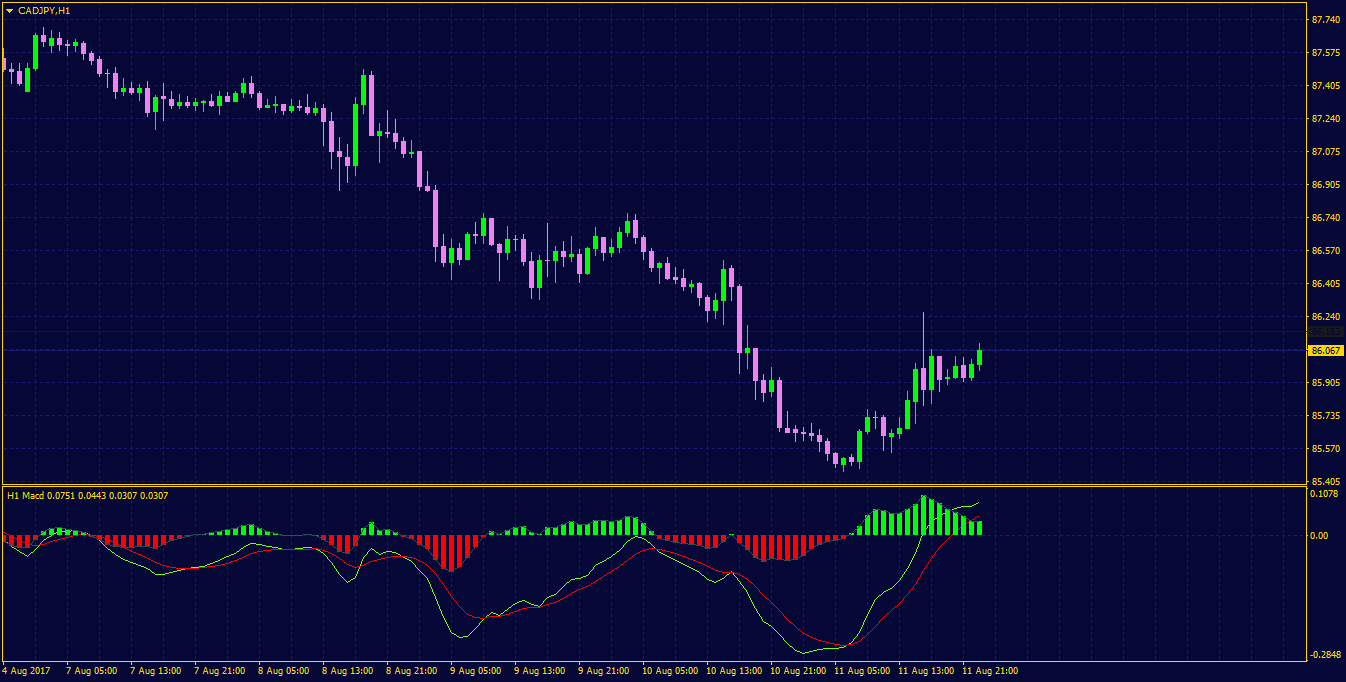1346x682 pixels.
Task: Open the dropdown arrow beside CADJPY,H1
Action: click(10, 10)
